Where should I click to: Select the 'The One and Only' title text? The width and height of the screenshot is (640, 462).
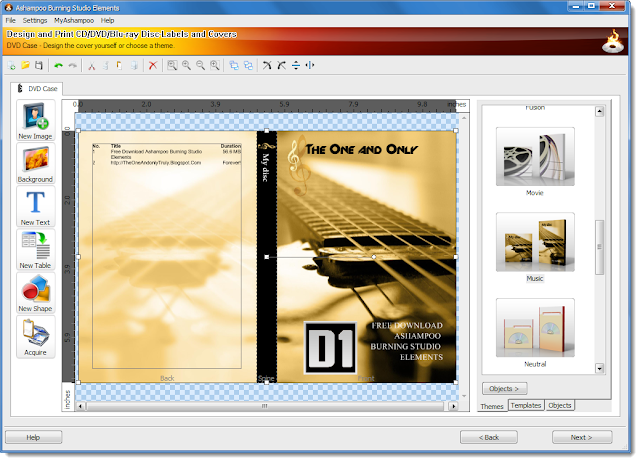coord(361,149)
